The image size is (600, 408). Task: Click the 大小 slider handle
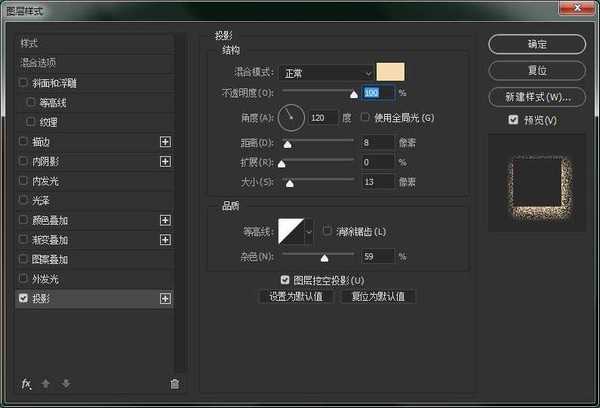pyautogui.click(x=290, y=183)
